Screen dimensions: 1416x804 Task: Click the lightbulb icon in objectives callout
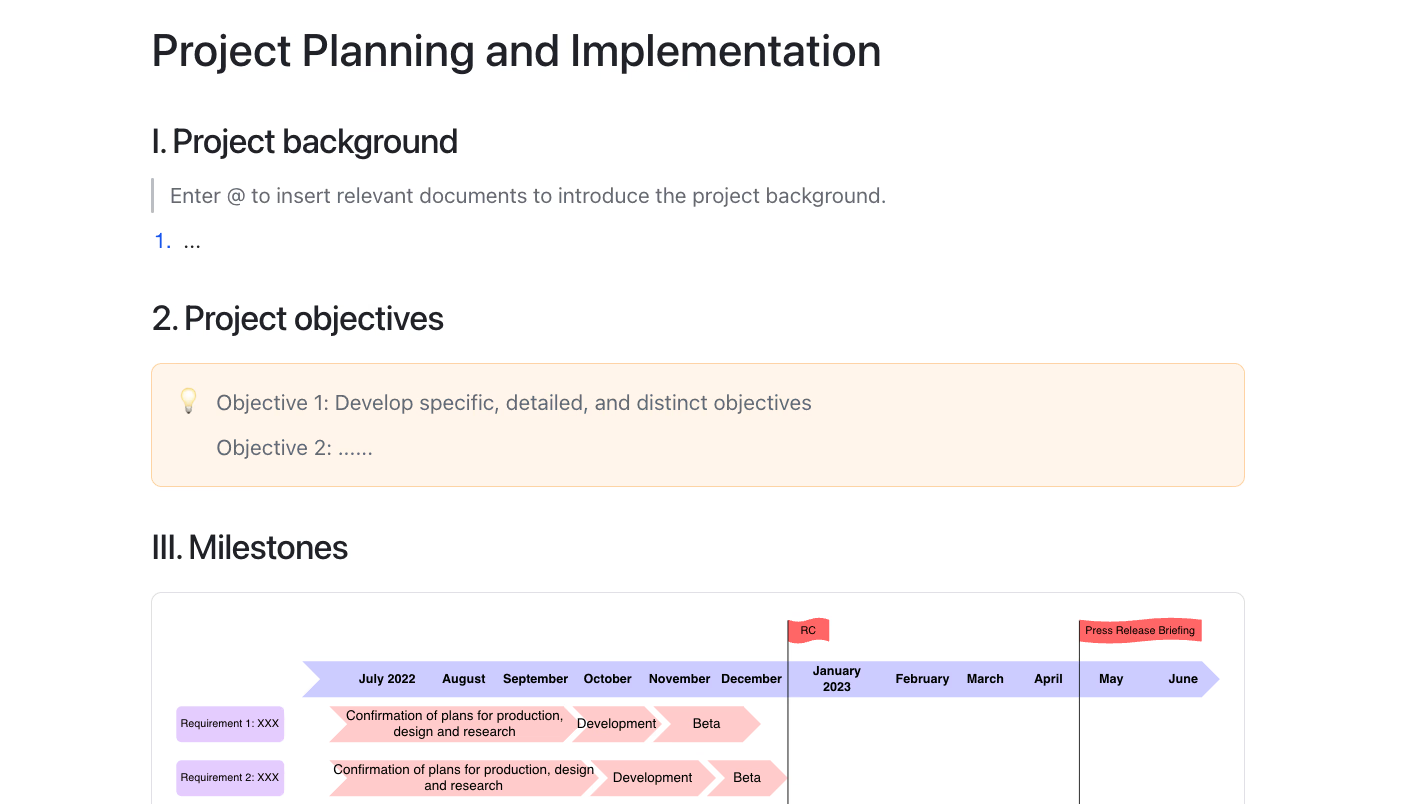tap(188, 401)
